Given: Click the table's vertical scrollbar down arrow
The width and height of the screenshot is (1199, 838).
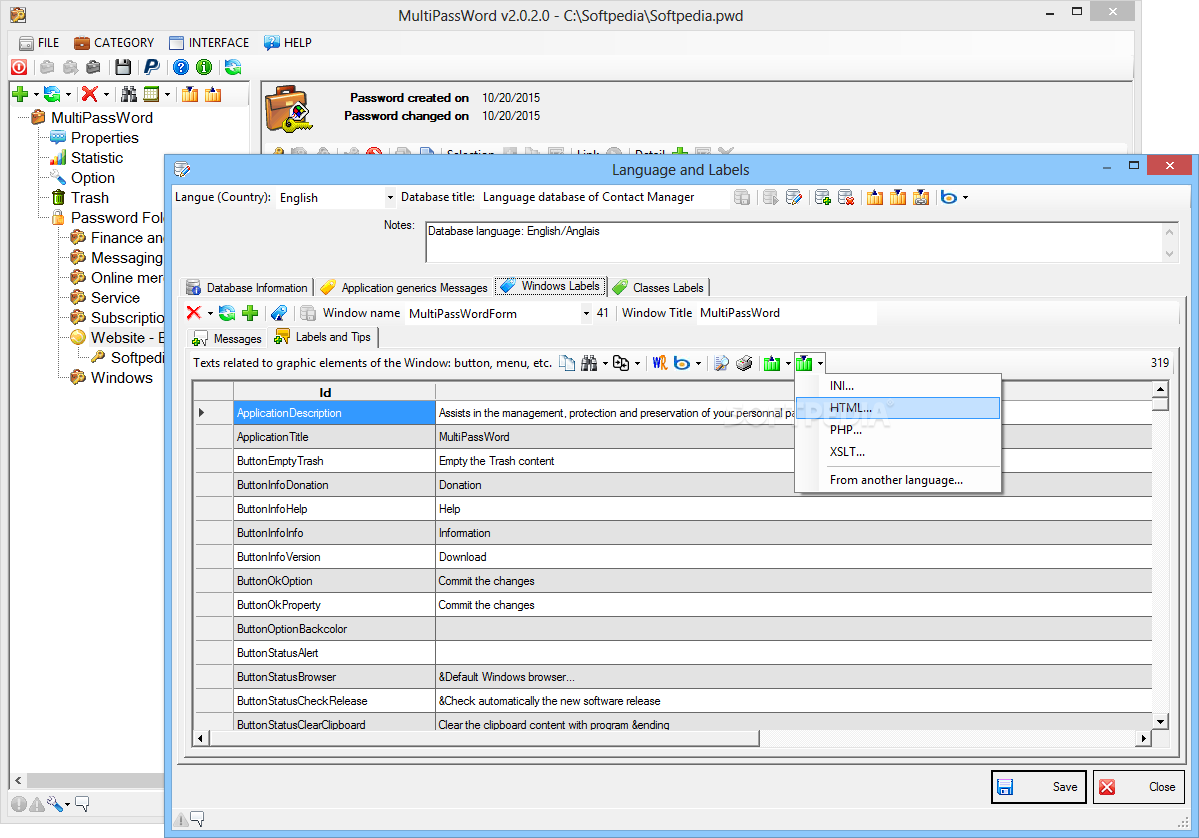Looking at the screenshot, I should pos(1161,721).
